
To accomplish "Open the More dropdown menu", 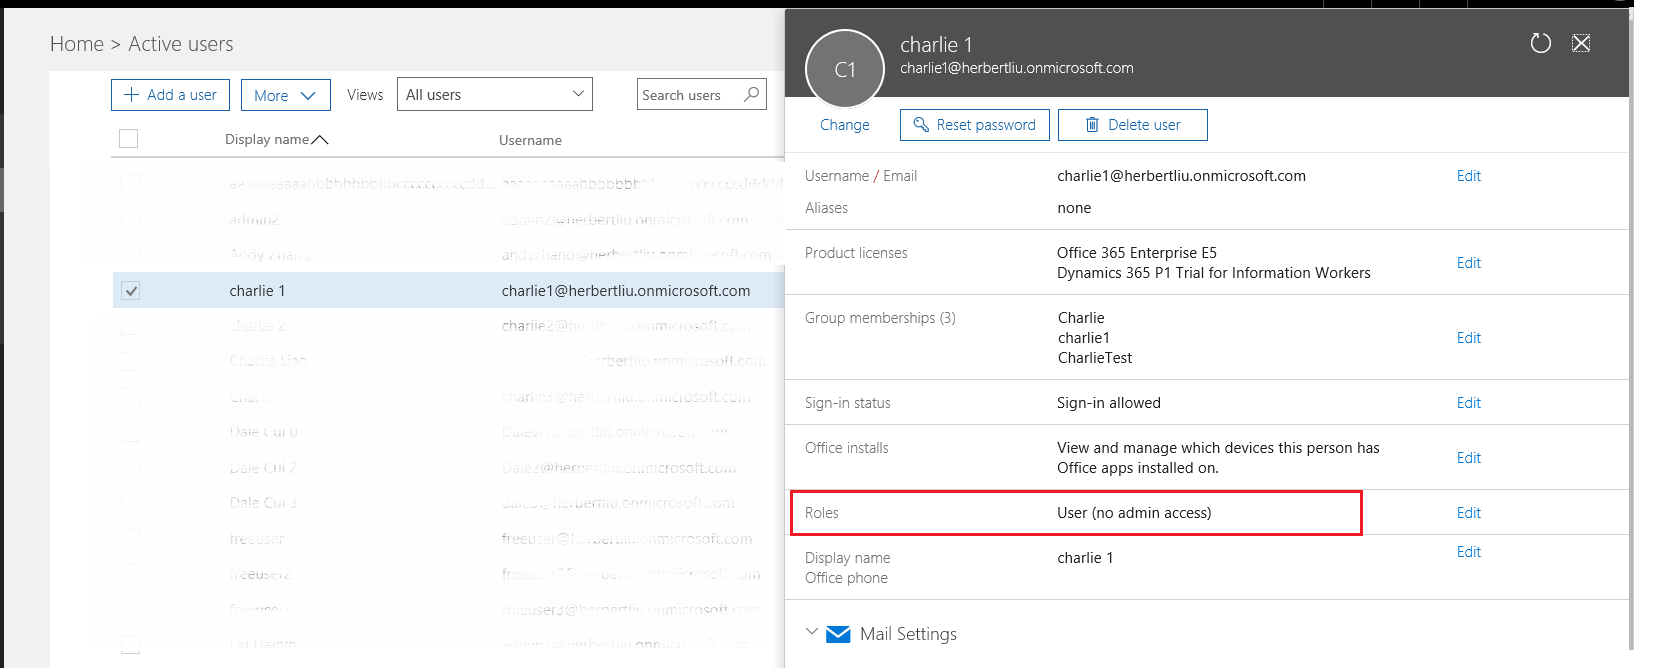I will click(285, 95).
